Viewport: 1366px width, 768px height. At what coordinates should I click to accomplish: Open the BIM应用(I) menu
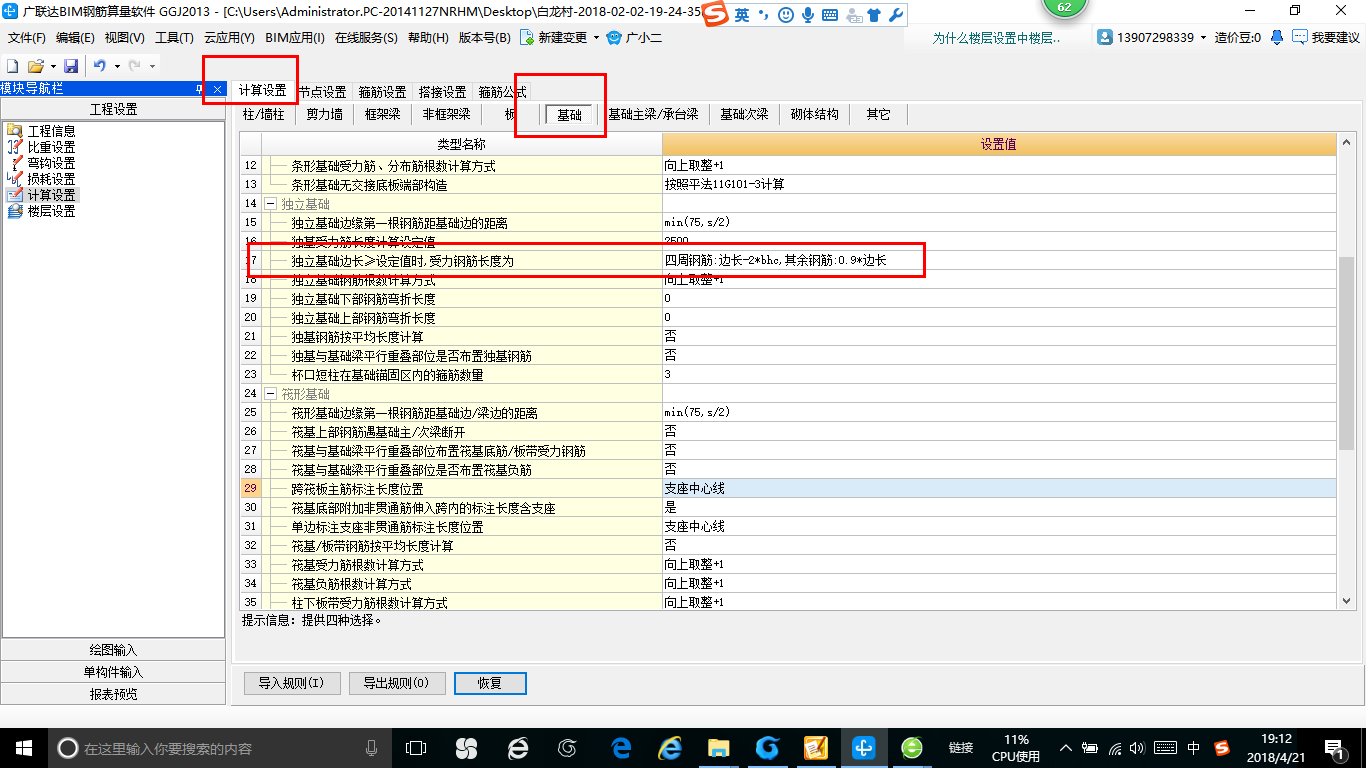[295, 38]
